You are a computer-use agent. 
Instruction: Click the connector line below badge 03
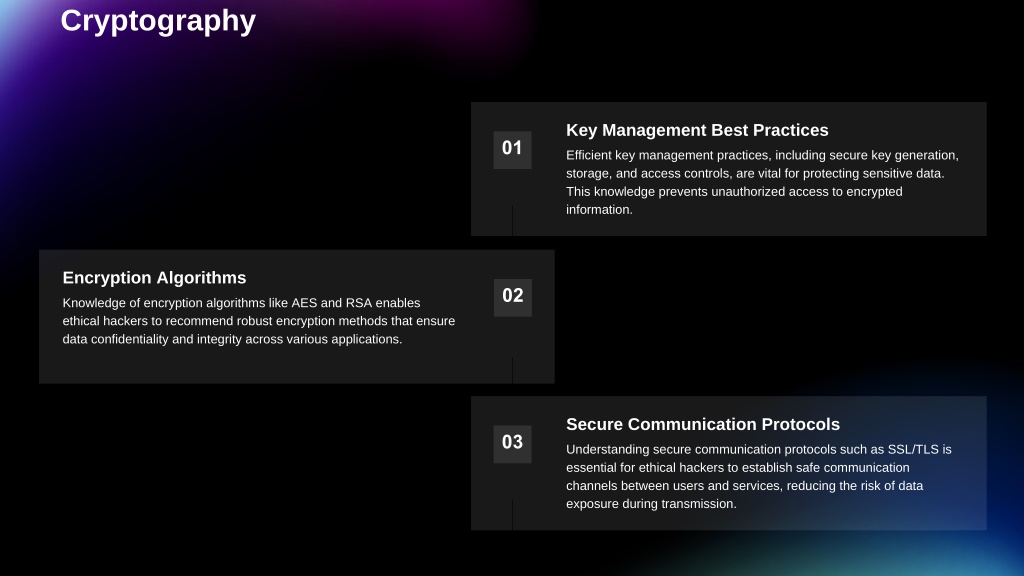tap(513, 515)
